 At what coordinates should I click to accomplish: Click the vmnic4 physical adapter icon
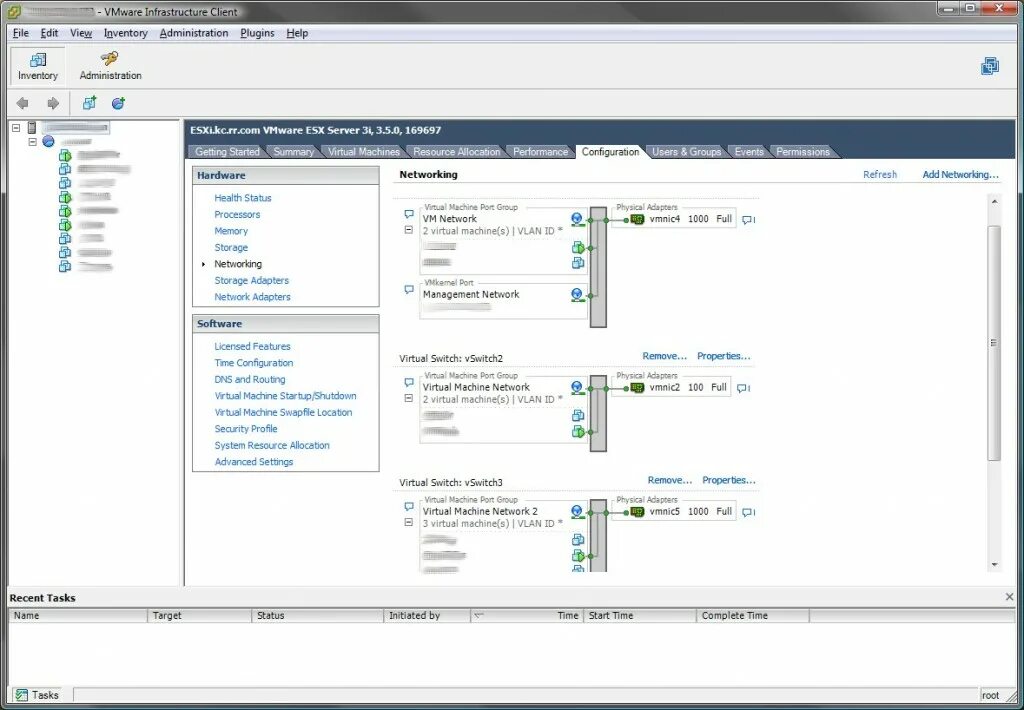tap(637, 219)
